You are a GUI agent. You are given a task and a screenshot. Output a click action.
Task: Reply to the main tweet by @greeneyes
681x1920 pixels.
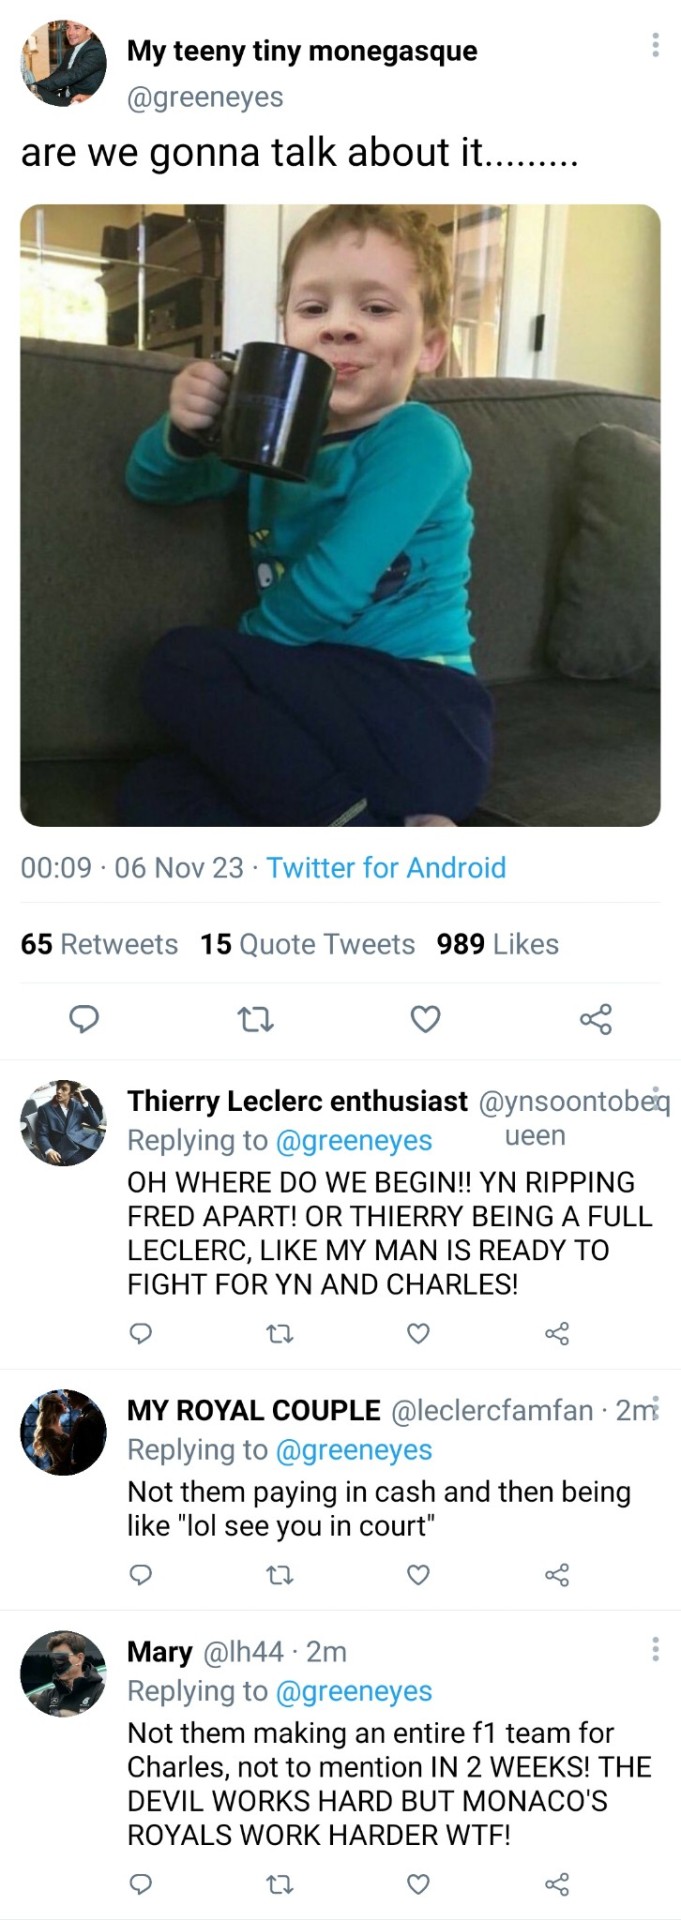point(84,1019)
